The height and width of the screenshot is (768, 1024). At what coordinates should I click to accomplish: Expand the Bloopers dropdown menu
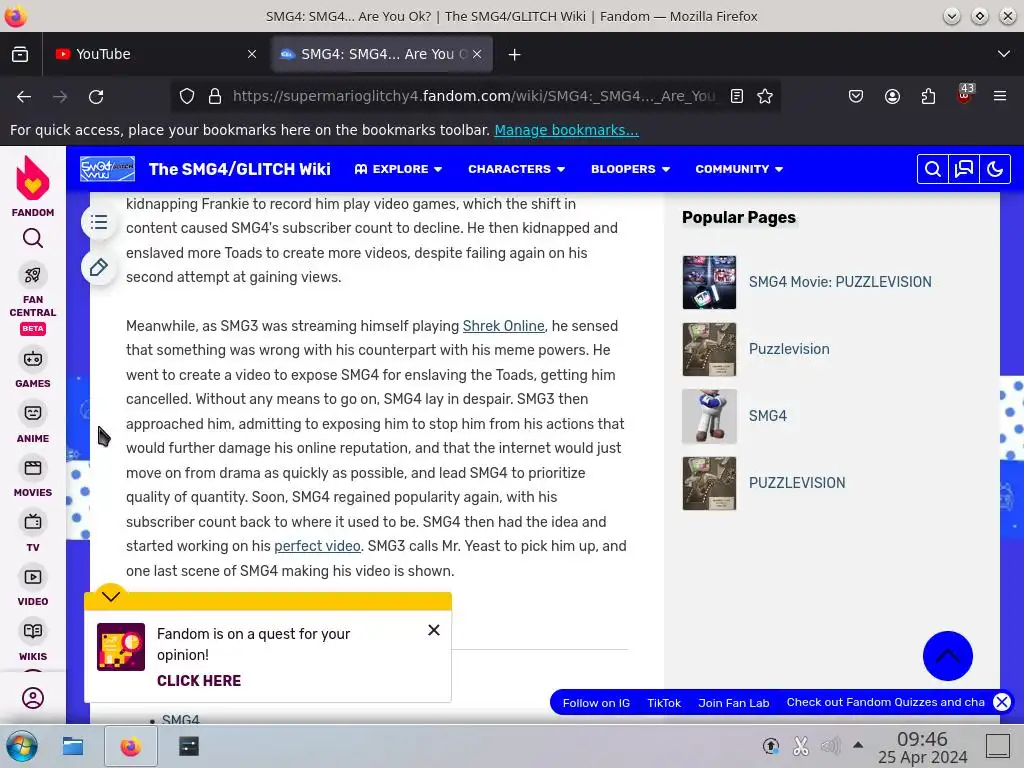click(630, 169)
